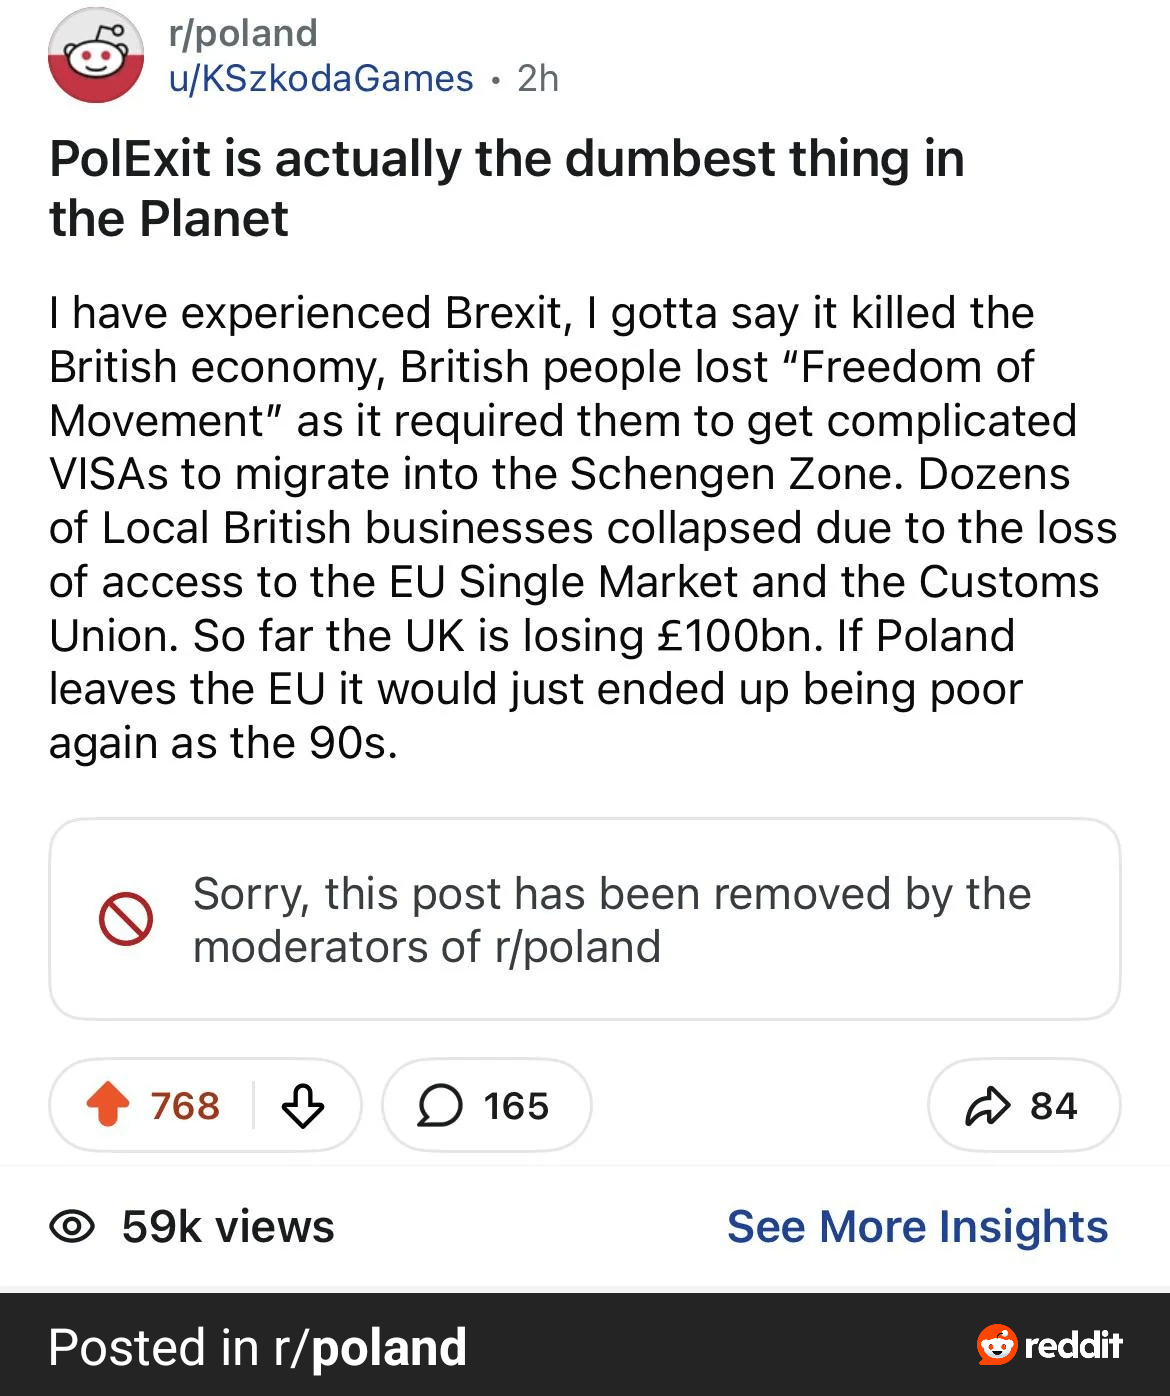This screenshot has height=1396, width=1170.
Task: Click the removed by moderators notice text
Action: [611, 919]
